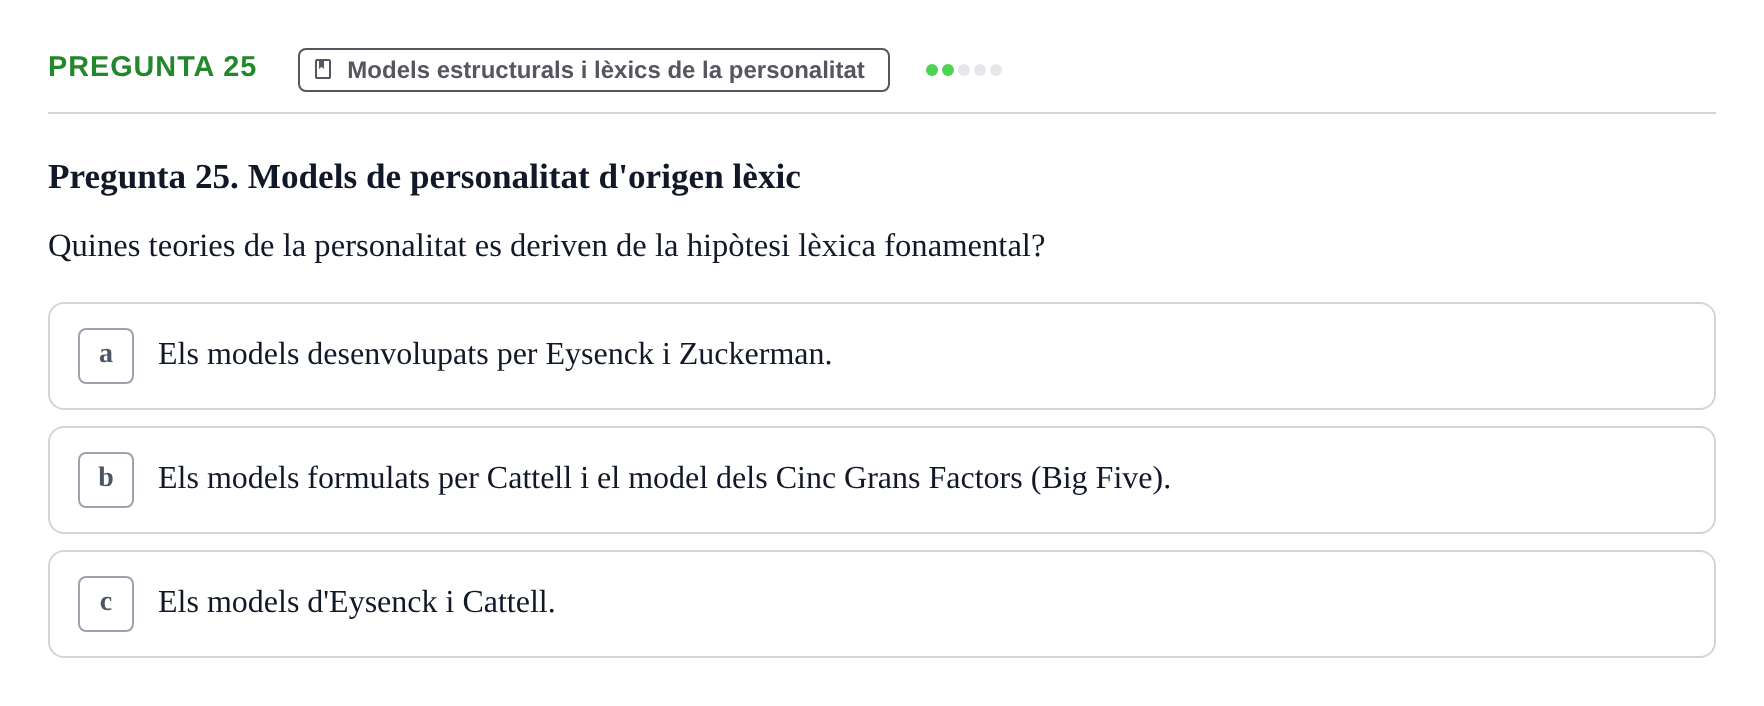The image size is (1764, 706).
Task: Click the last grey progress dot
Action: [996, 70]
